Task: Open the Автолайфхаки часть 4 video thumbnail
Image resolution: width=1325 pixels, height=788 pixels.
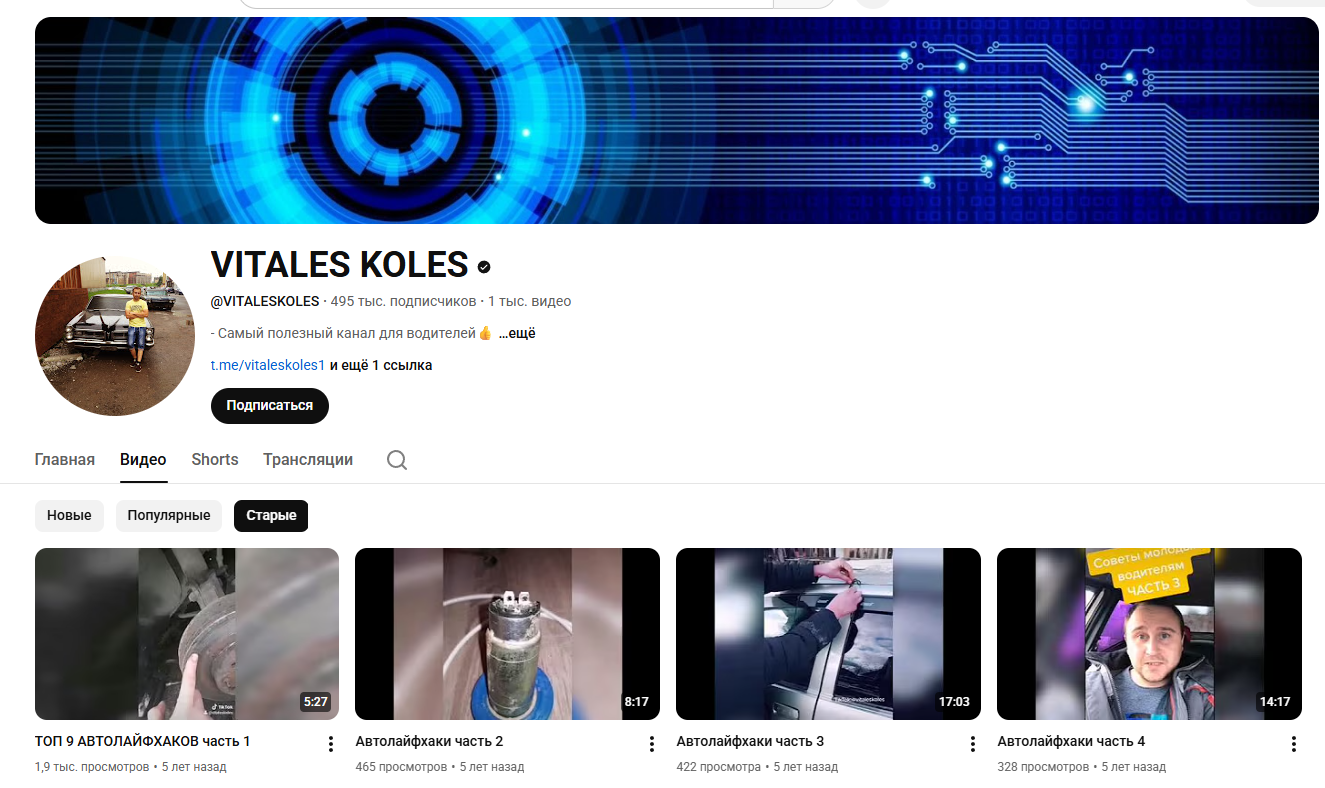Action: (x=1149, y=634)
